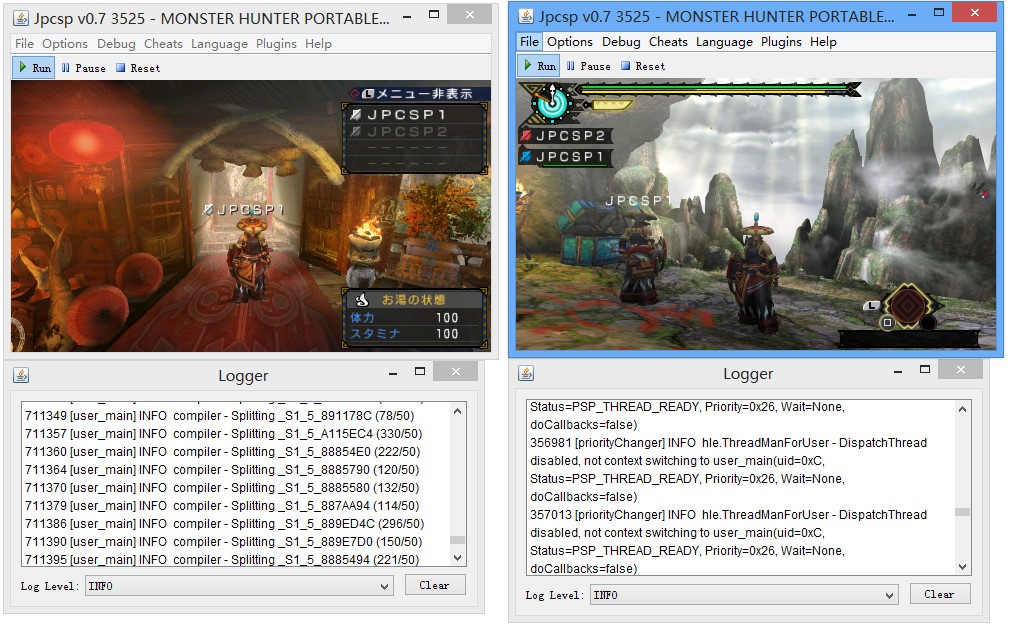
Task: Reset emulation in right Jpcsp window
Action: pos(643,66)
